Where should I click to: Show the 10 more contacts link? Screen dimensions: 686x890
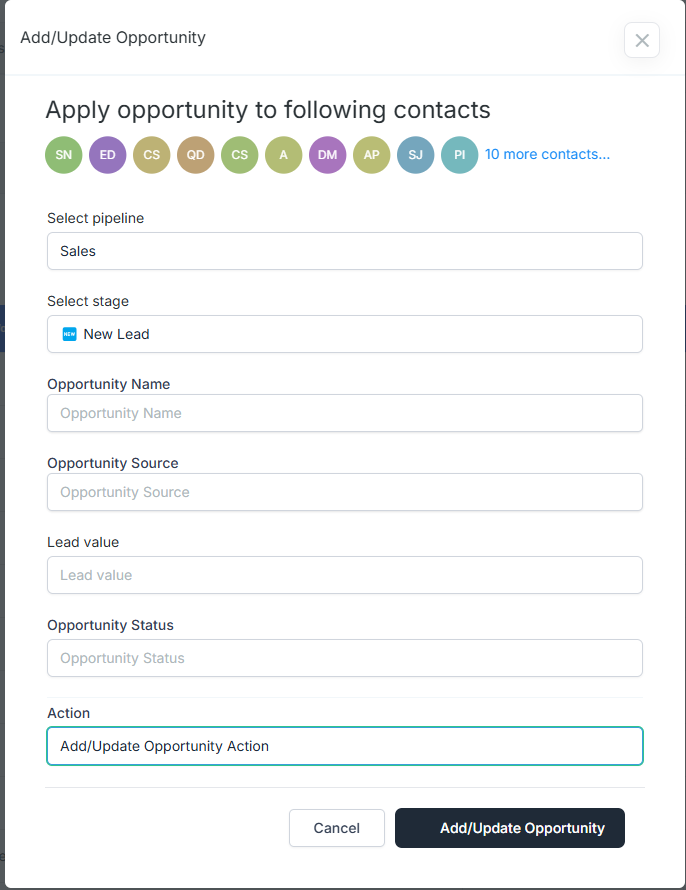click(548, 154)
